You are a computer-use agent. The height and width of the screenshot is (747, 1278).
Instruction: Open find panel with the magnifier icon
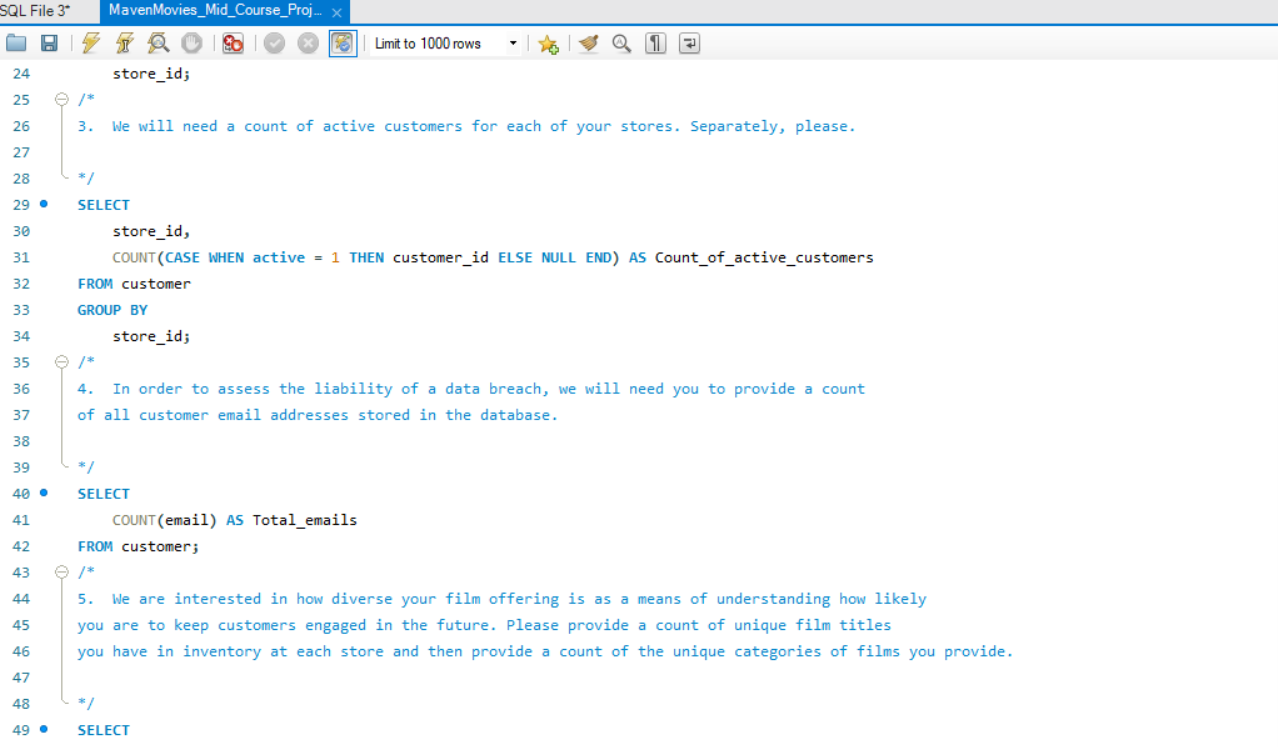(x=622, y=43)
